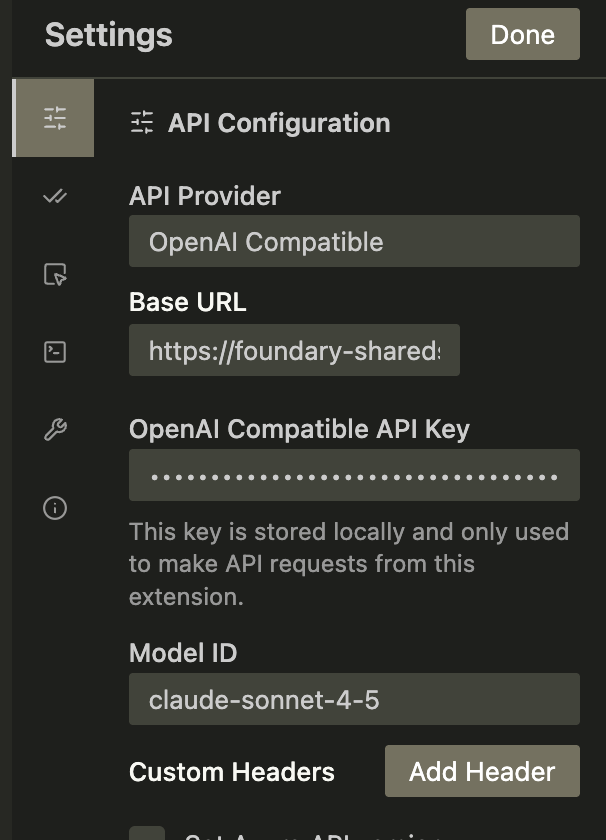Toggle the partially visible checkbox near Custom Headers
The width and height of the screenshot is (606, 840).
click(x=148, y=833)
